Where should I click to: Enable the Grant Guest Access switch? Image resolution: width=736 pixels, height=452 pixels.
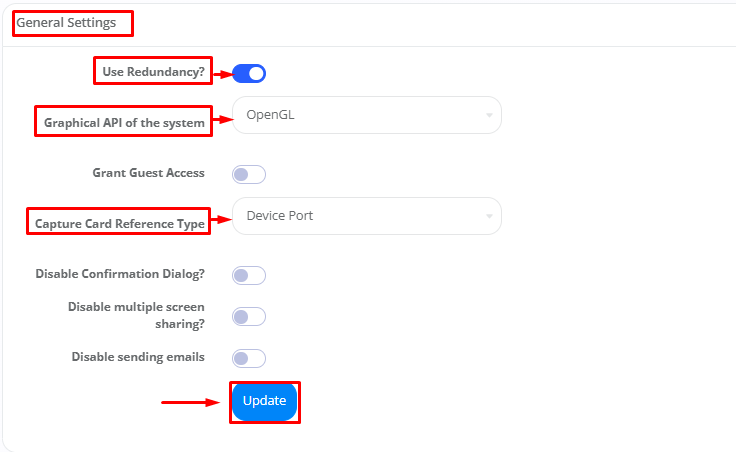pos(249,175)
